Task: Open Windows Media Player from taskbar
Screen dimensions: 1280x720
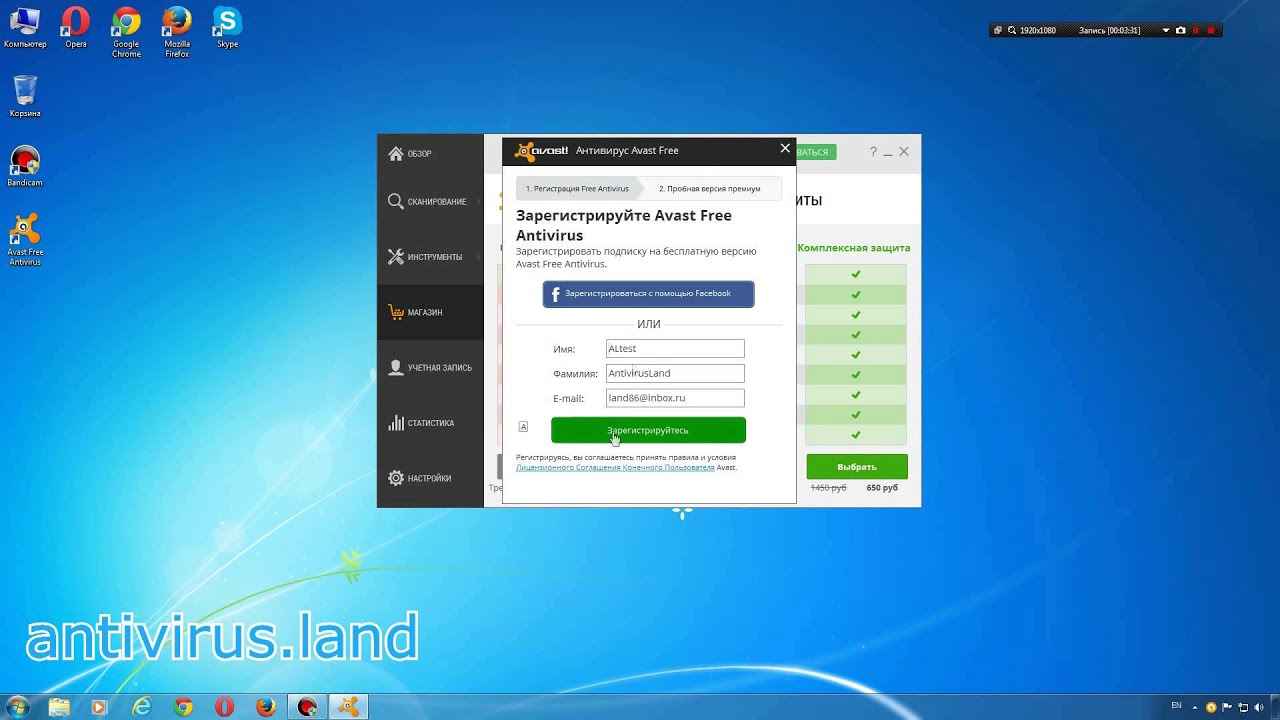Action: [99, 707]
